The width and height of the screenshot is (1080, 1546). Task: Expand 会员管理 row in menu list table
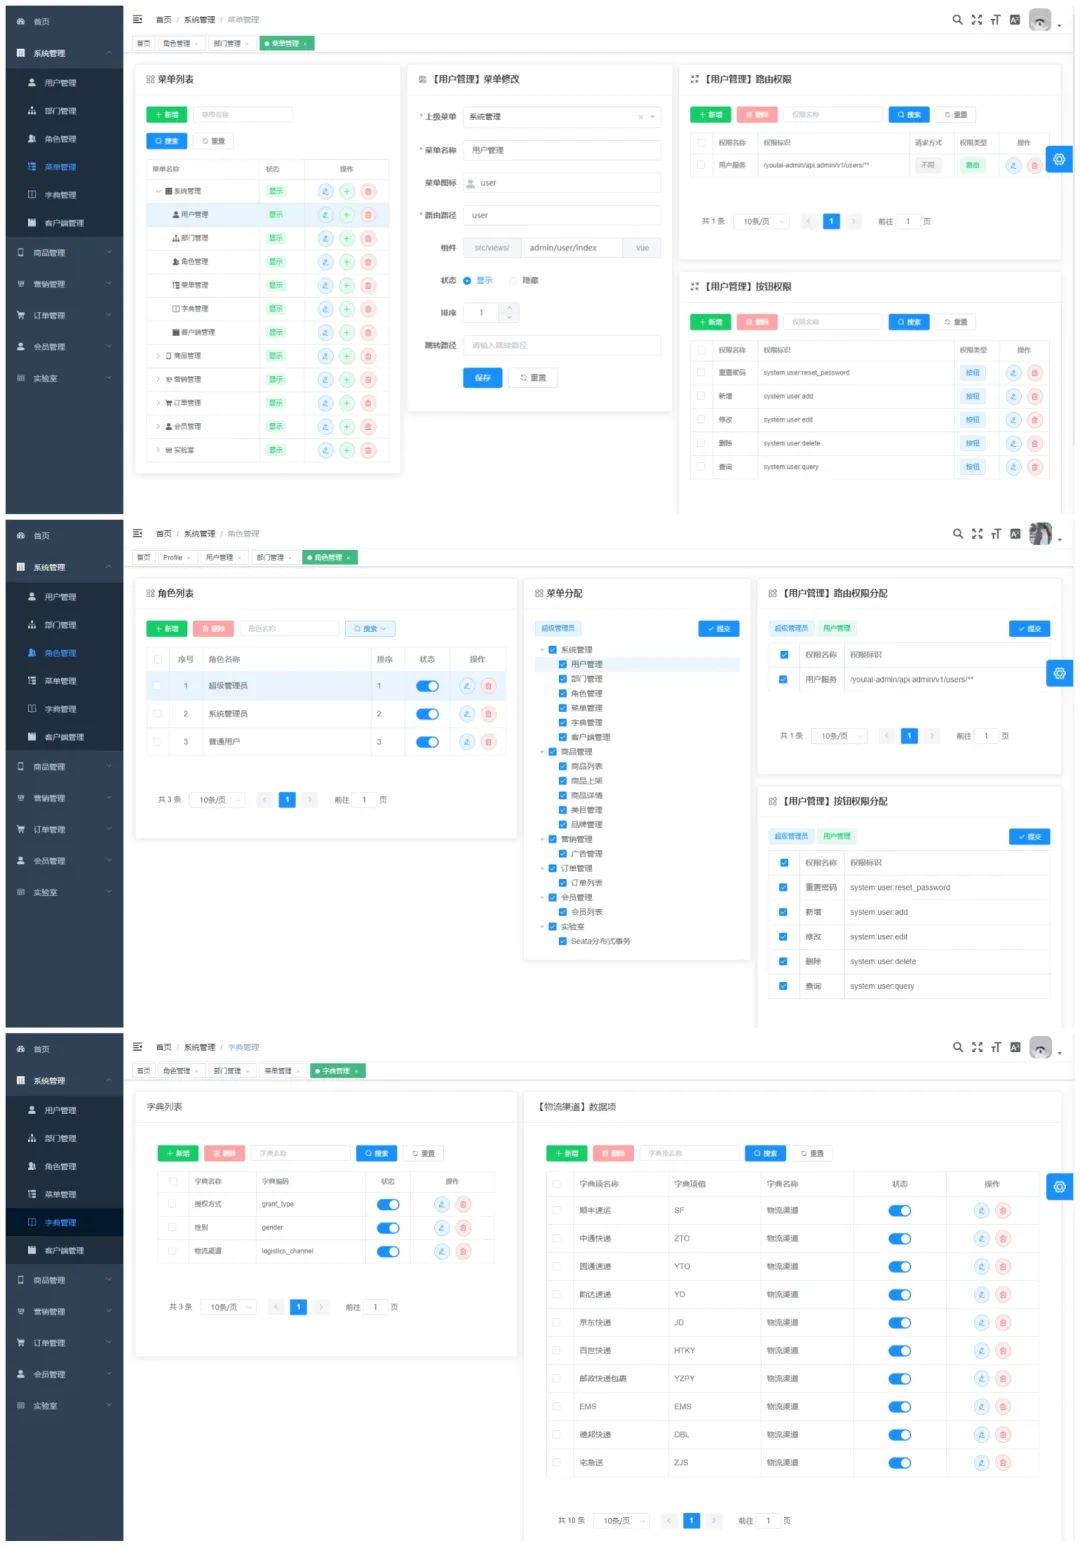point(158,427)
